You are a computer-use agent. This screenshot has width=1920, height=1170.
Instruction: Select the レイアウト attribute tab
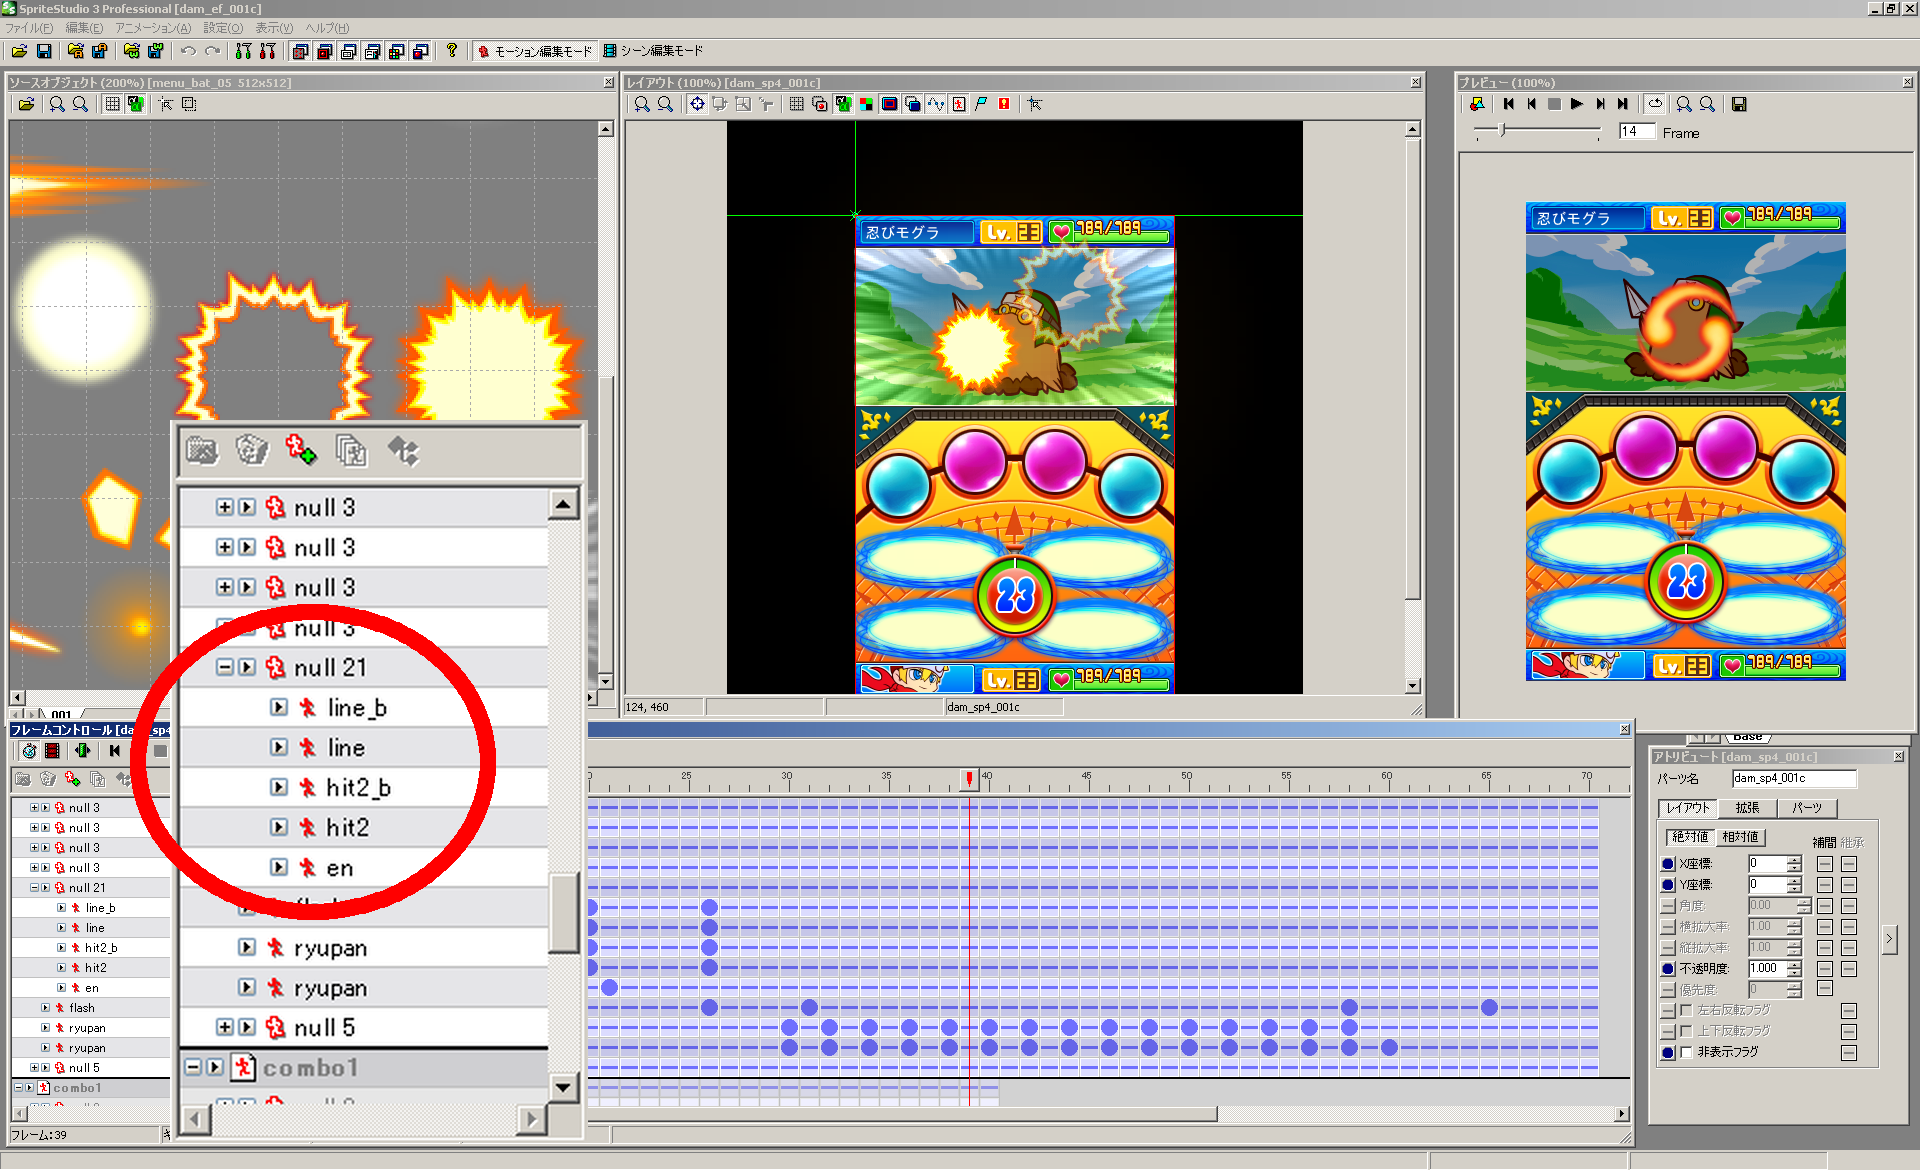coord(1688,808)
